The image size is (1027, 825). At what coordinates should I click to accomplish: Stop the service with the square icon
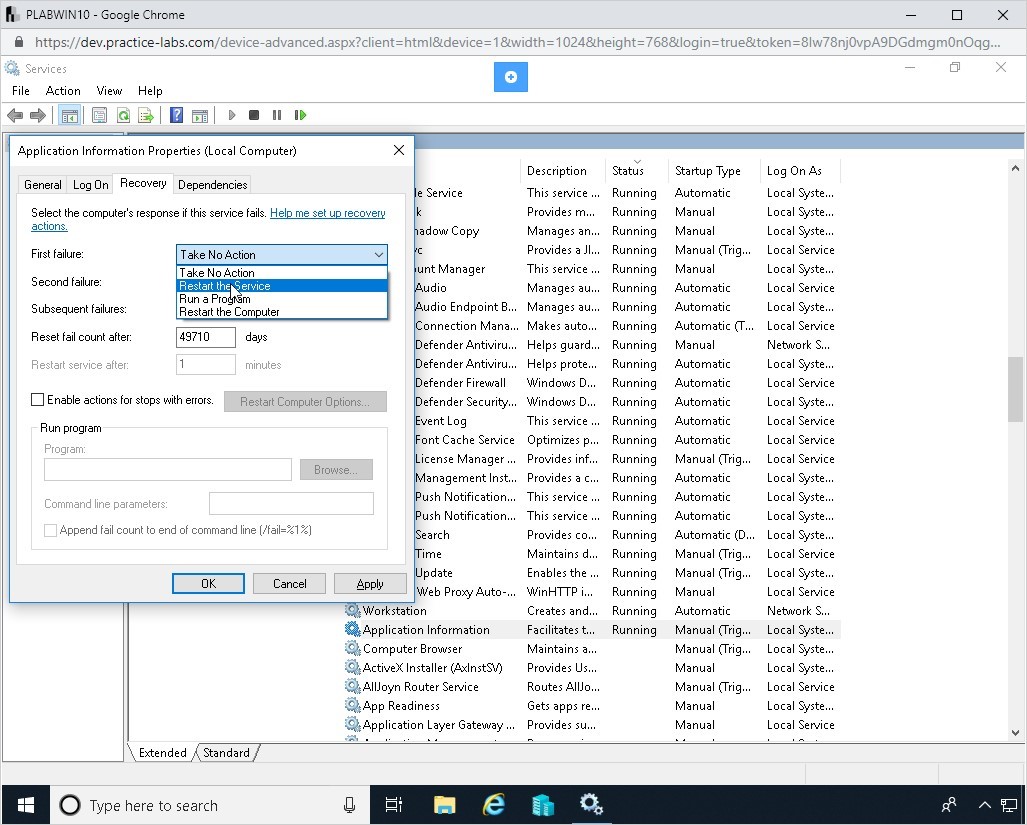[x=254, y=115]
